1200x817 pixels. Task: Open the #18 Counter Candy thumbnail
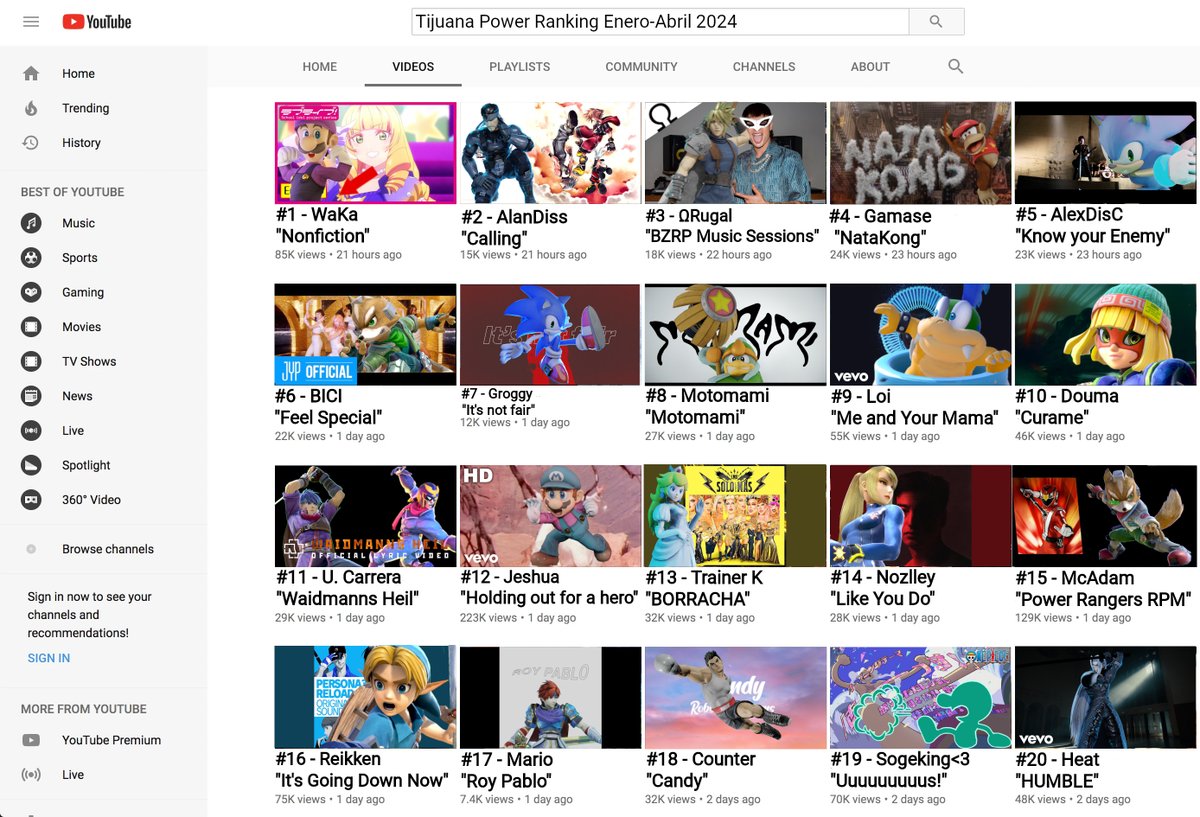coord(735,697)
